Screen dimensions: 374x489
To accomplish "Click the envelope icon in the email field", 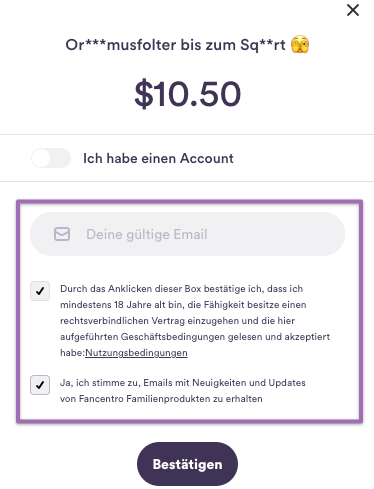I will tap(62, 234).
